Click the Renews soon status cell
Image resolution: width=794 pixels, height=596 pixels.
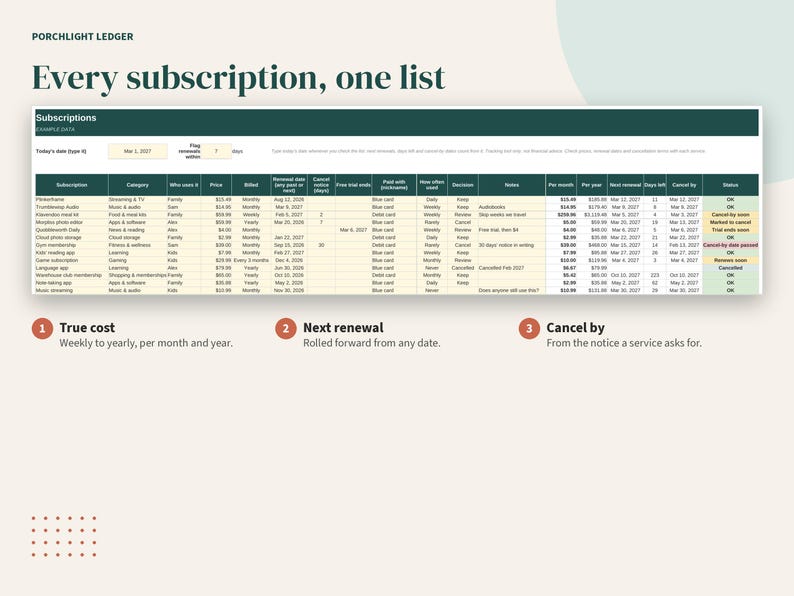(730, 260)
